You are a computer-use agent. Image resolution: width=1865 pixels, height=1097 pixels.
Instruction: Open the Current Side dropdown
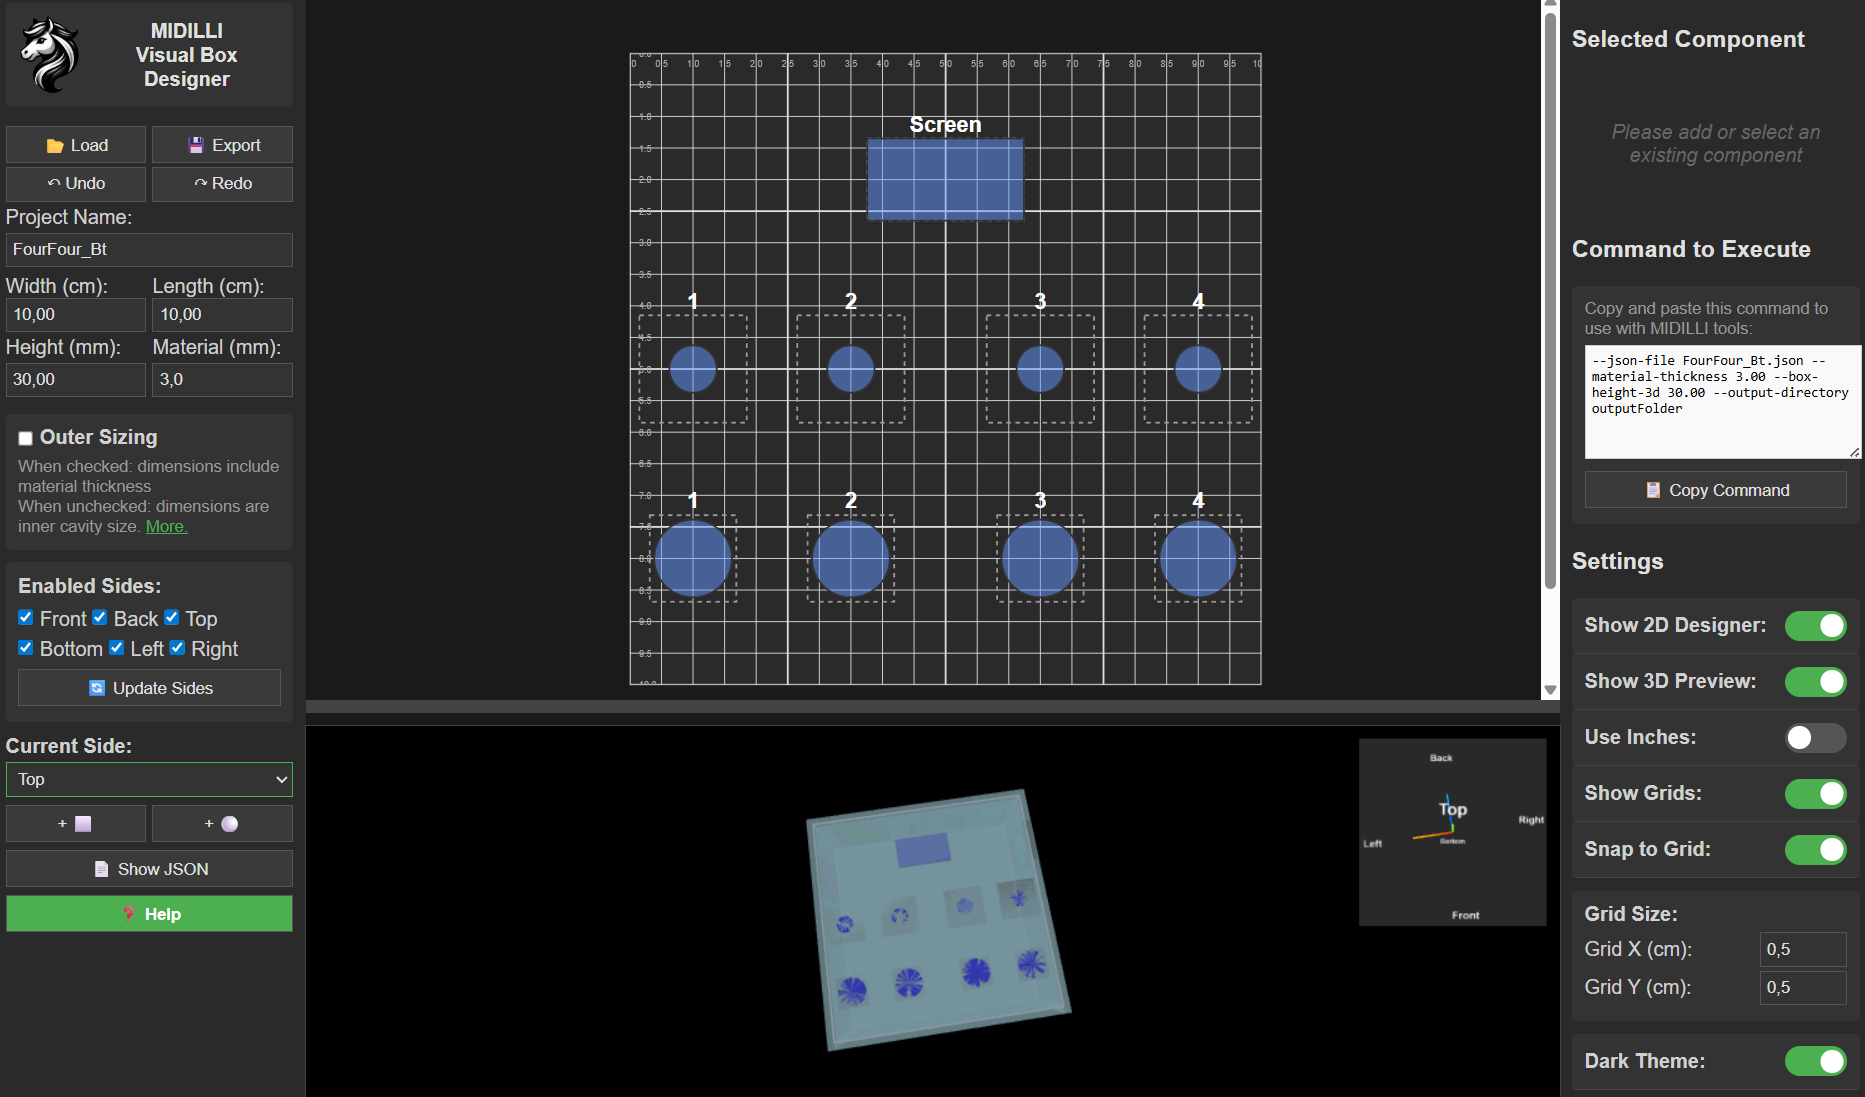tap(149, 780)
